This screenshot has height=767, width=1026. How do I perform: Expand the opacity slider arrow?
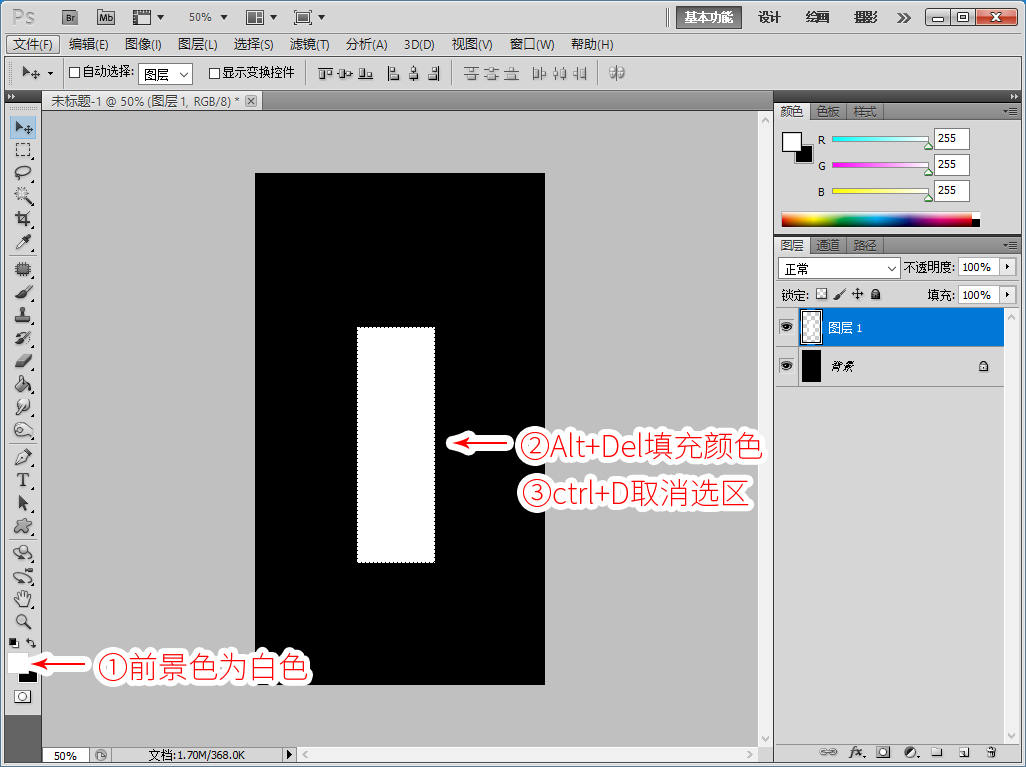pos(1008,267)
